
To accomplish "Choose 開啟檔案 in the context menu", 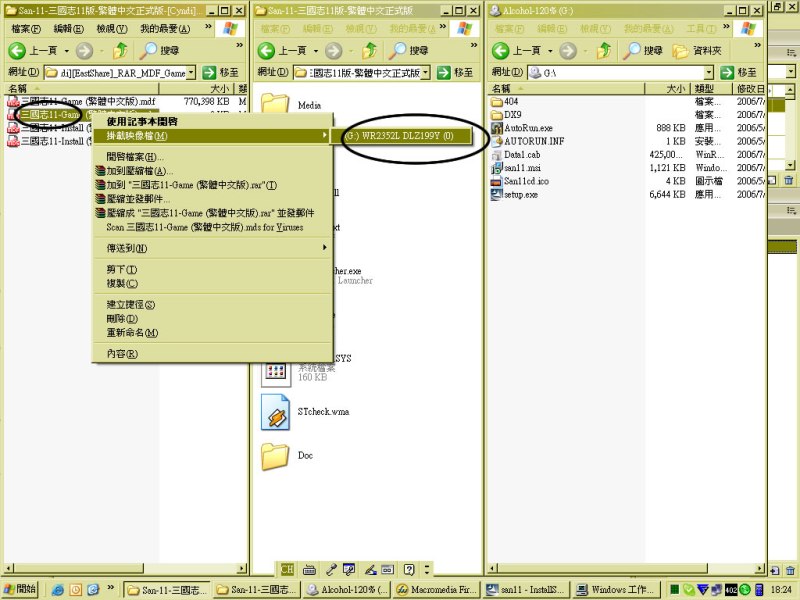I will (211, 157).
